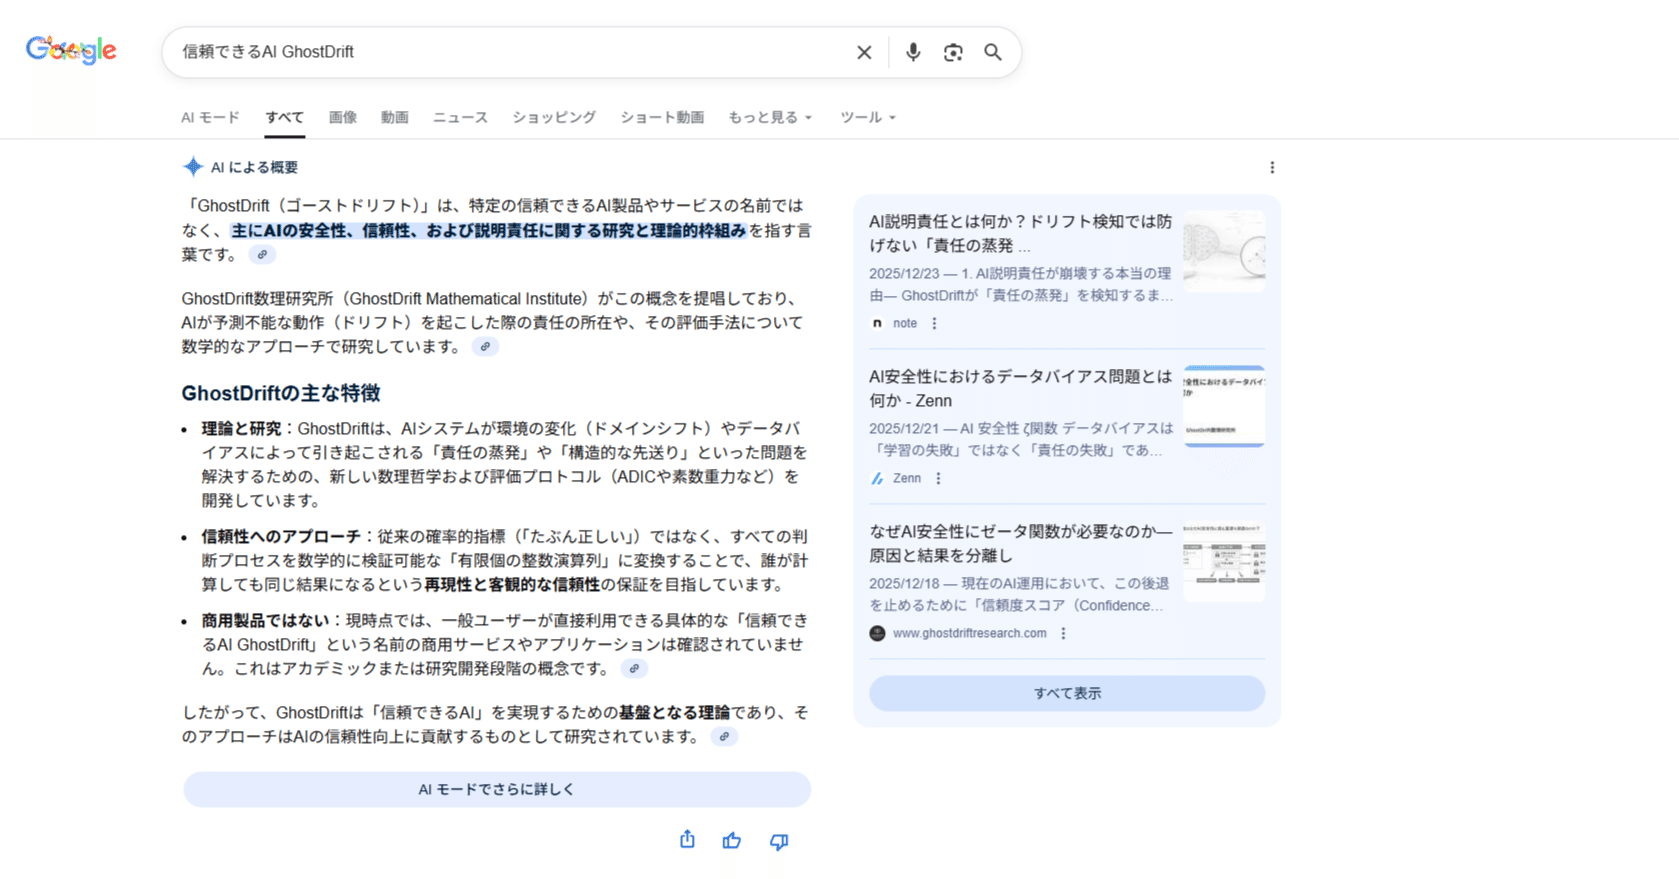Open three-dot menu beside ghostdriftresearch.com source

[x=1063, y=633]
